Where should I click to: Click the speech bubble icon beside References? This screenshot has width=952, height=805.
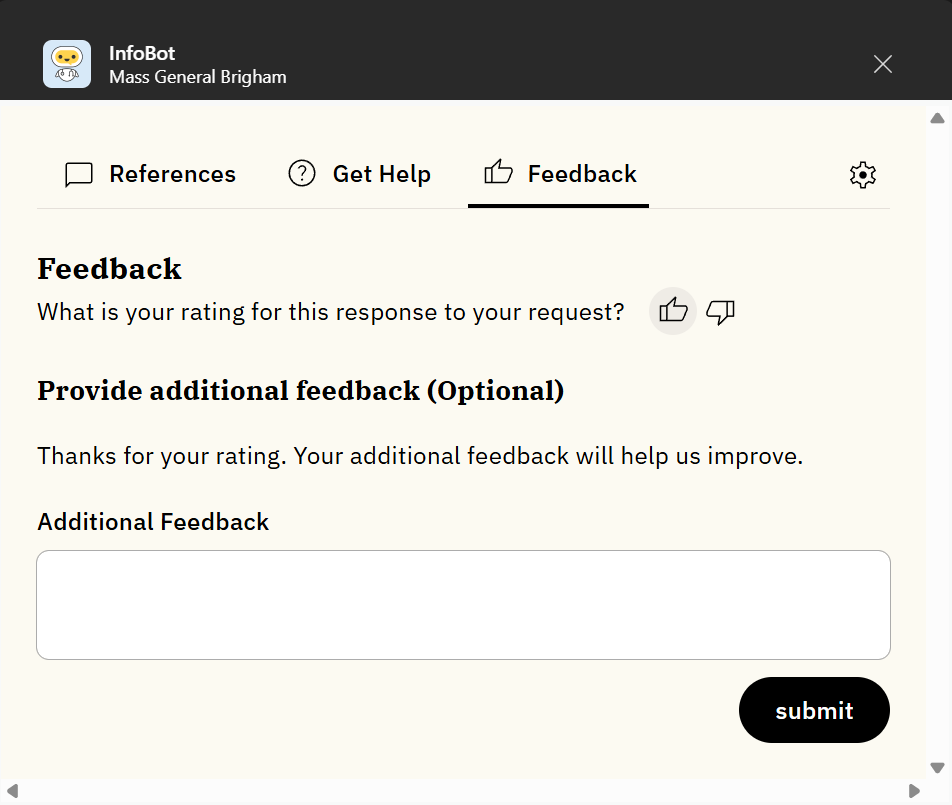(79, 175)
